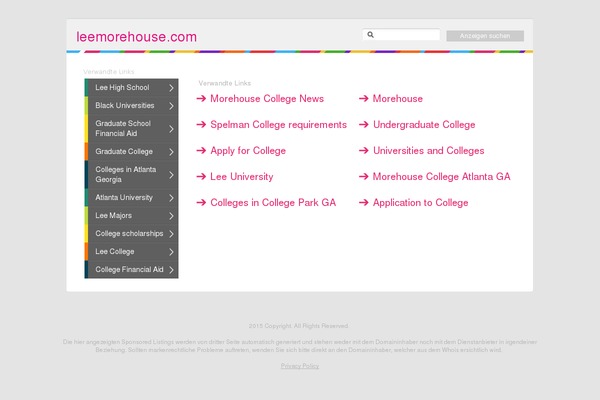Image resolution: width=600 pixels, height=400 pixels.
Task: Focus the search input field
Action: tap(401, 35)
